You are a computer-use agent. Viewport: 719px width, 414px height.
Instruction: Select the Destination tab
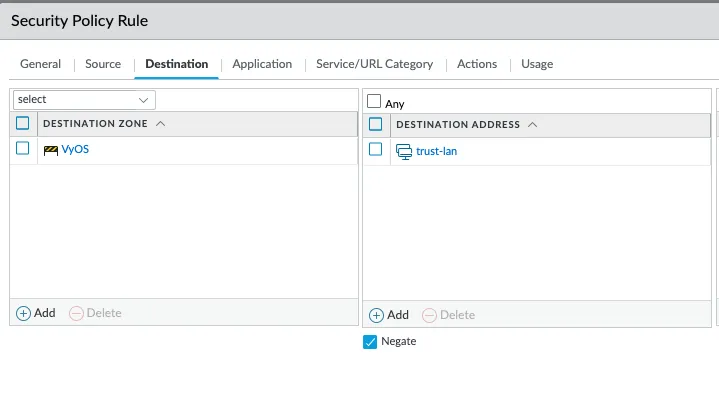click(177, 64)
